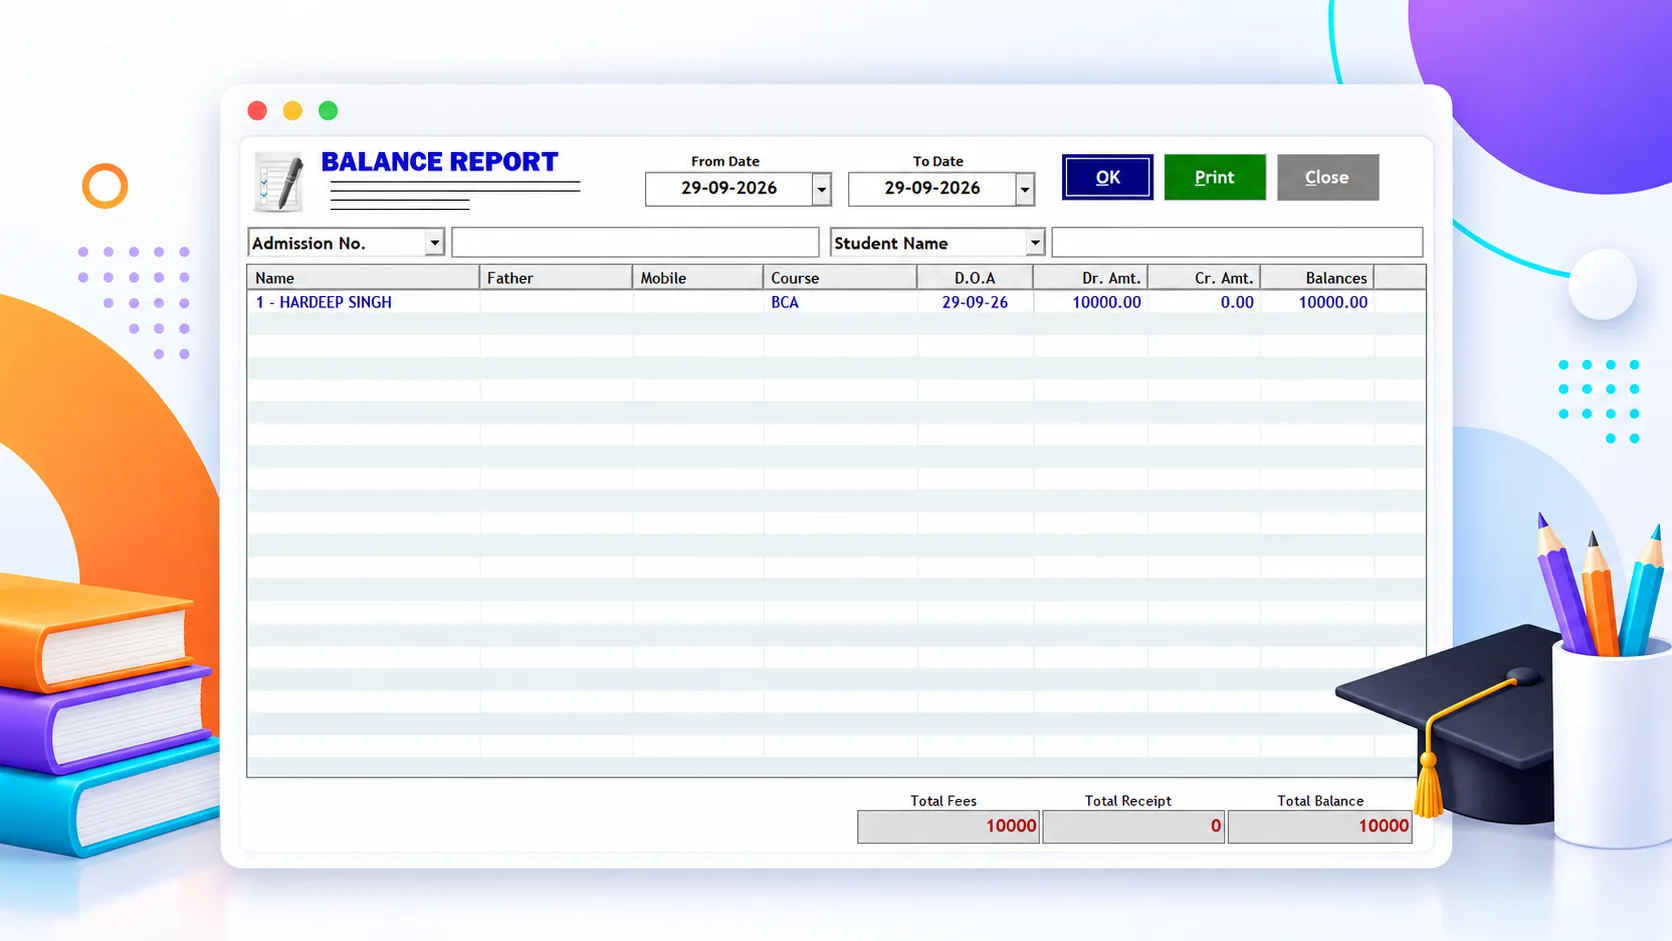Click the 29-09-26 admission date cell
Screen dimensions: 1672x941
(x=975, y=302)
